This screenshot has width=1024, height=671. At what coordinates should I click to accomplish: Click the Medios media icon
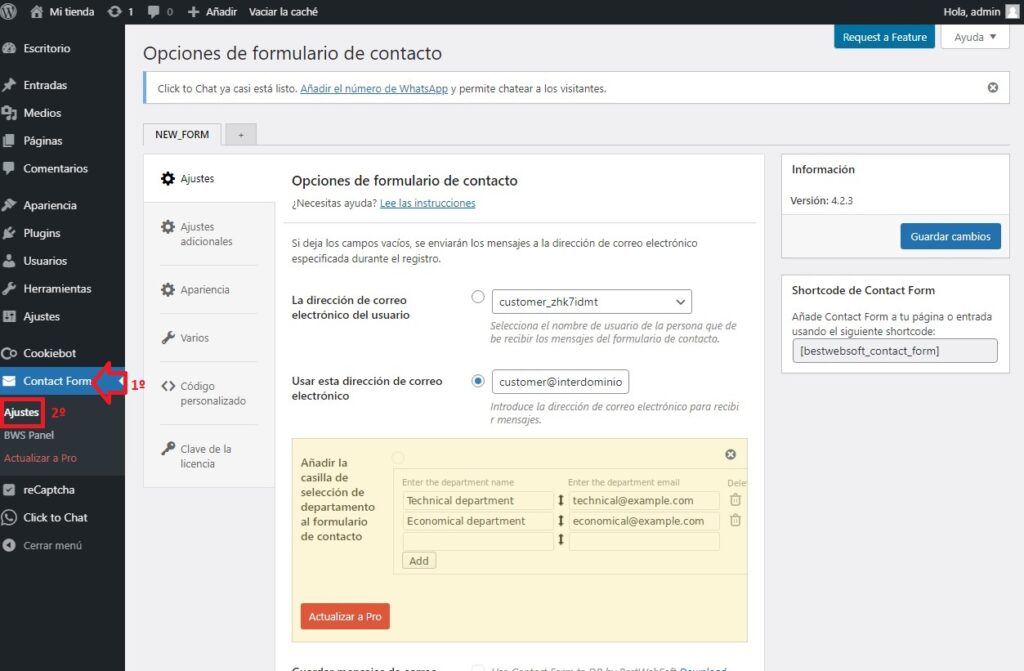tap(9, 113)
